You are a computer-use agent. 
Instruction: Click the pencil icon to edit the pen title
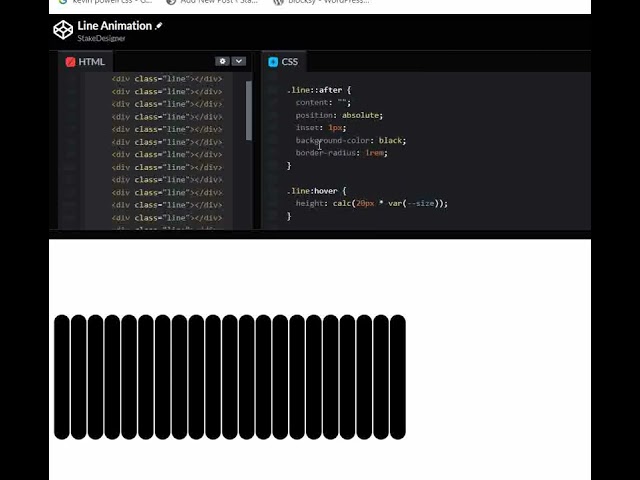pos(159,26)
